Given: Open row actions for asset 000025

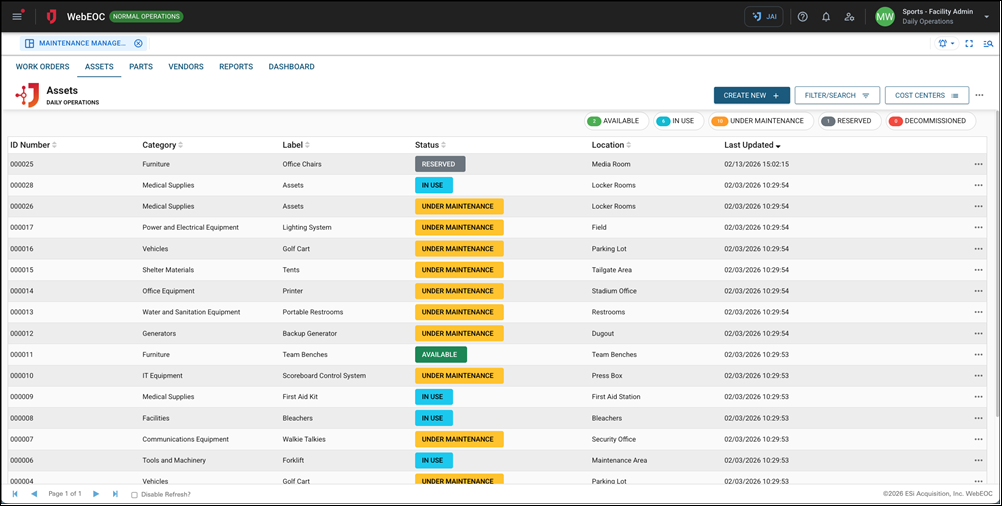Looking at the screenshot, I should point(978,164).
